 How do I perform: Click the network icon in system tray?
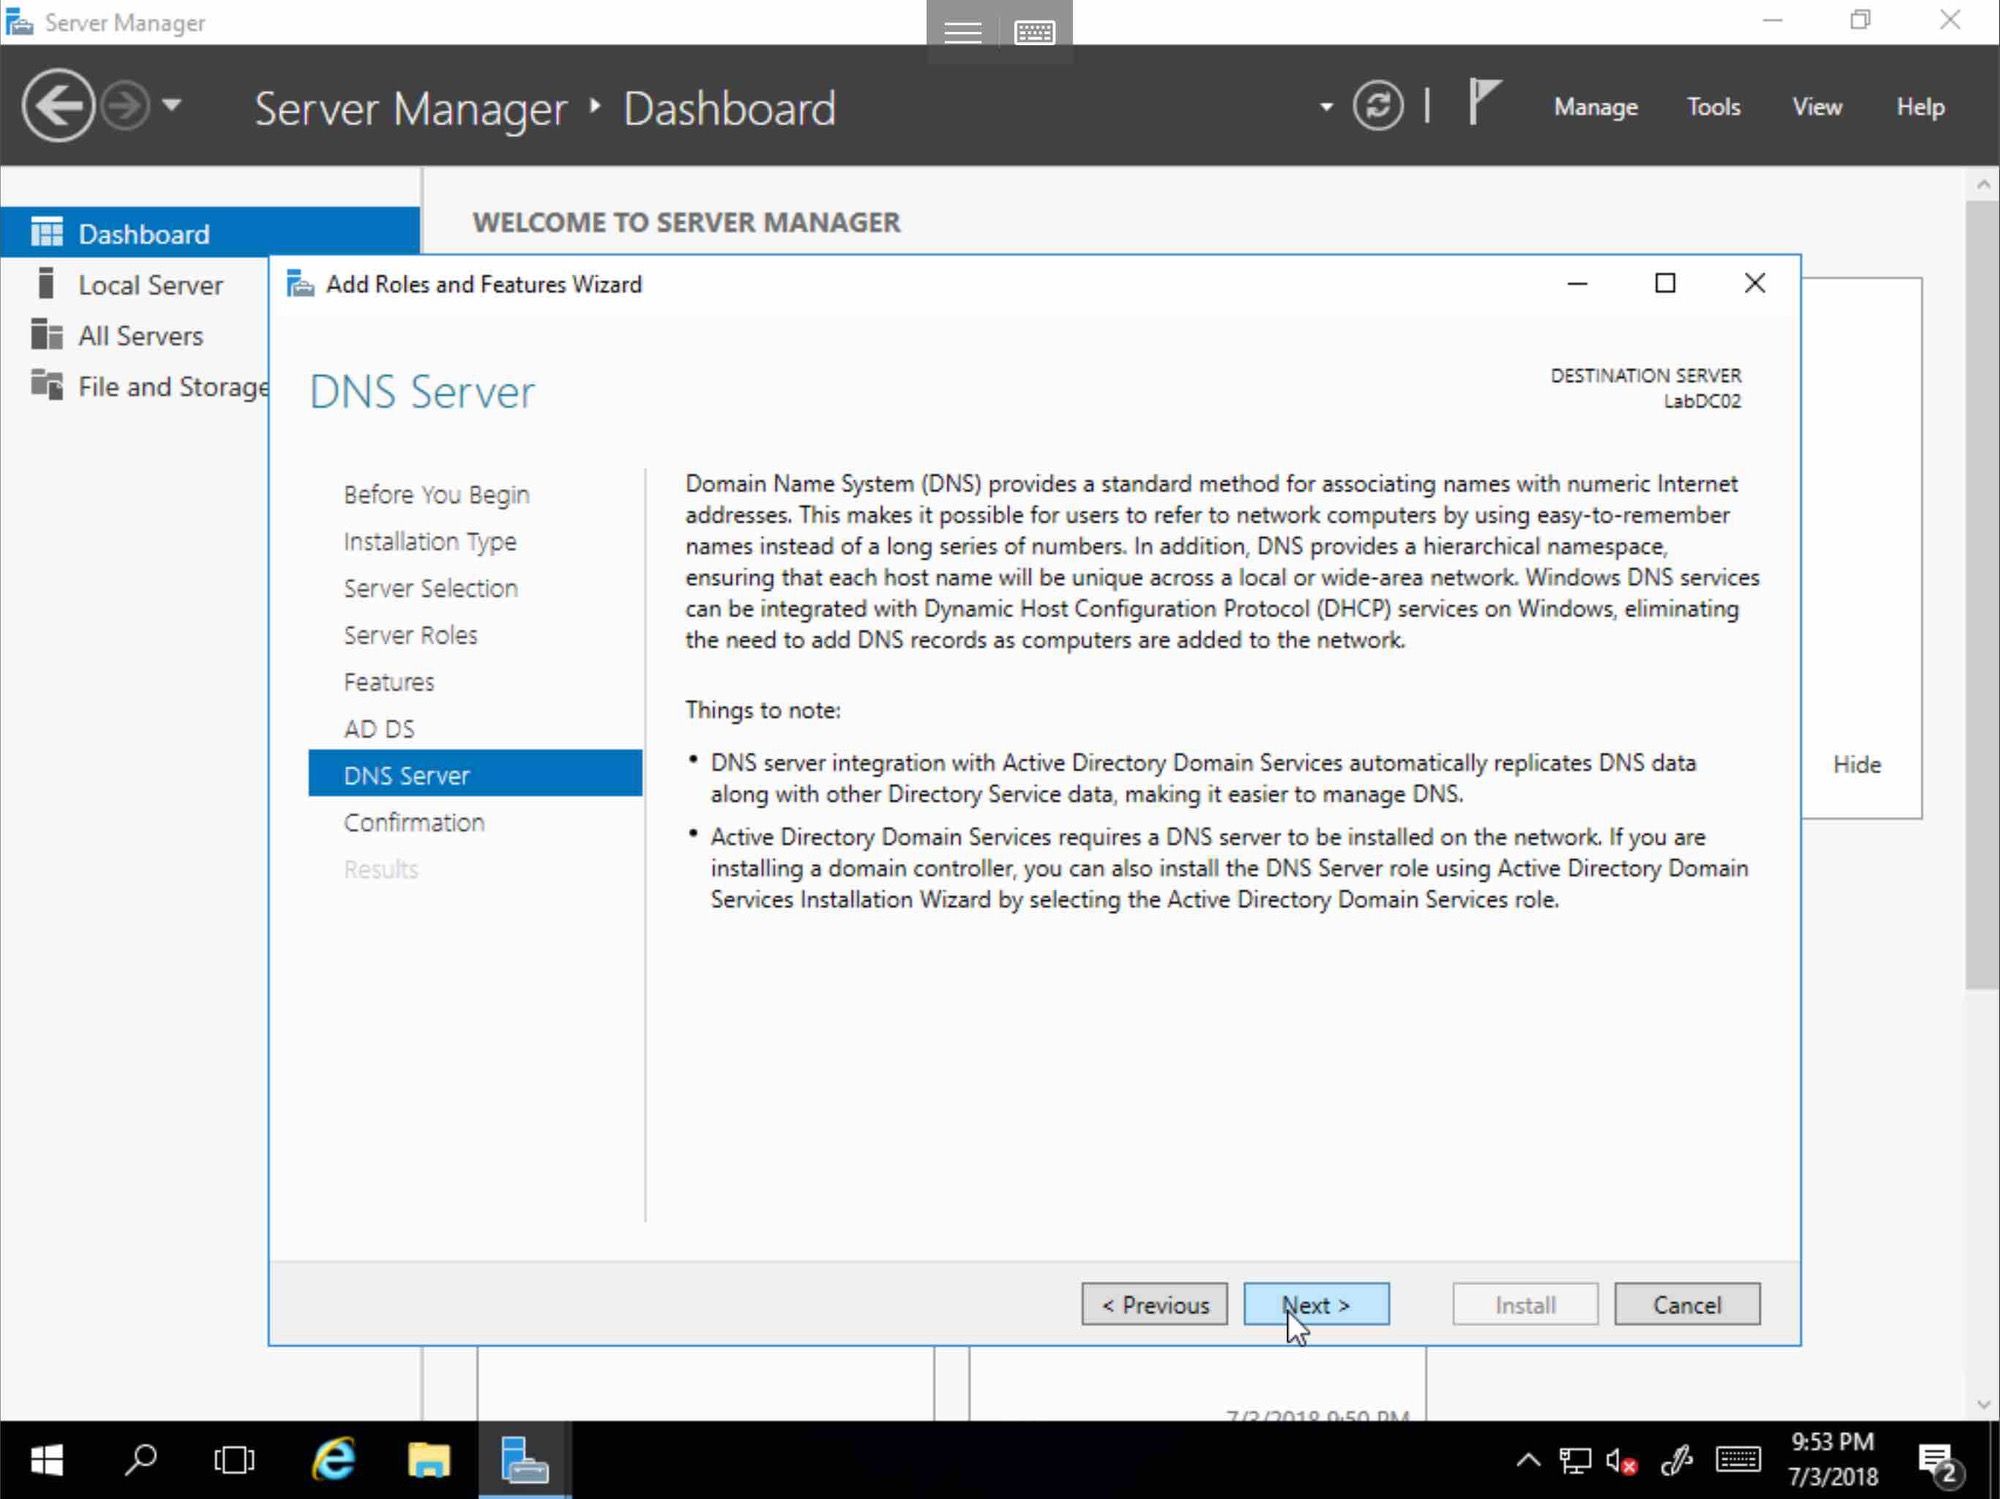[x=1575, y=1461]
